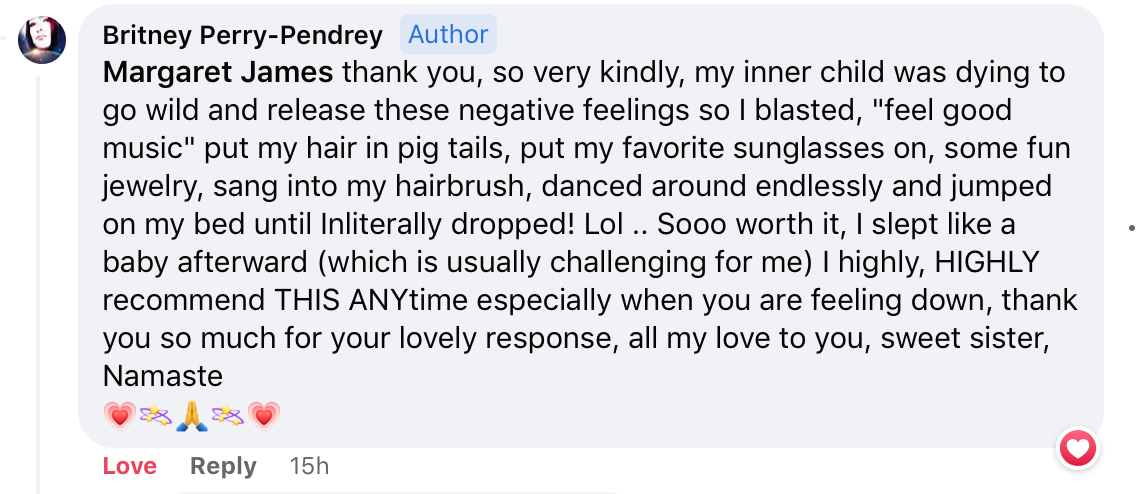The height and width of the screenshot is (494, 1136).
Task: Click the word Namaste in the comment
Action: click(x=162, y=377)
